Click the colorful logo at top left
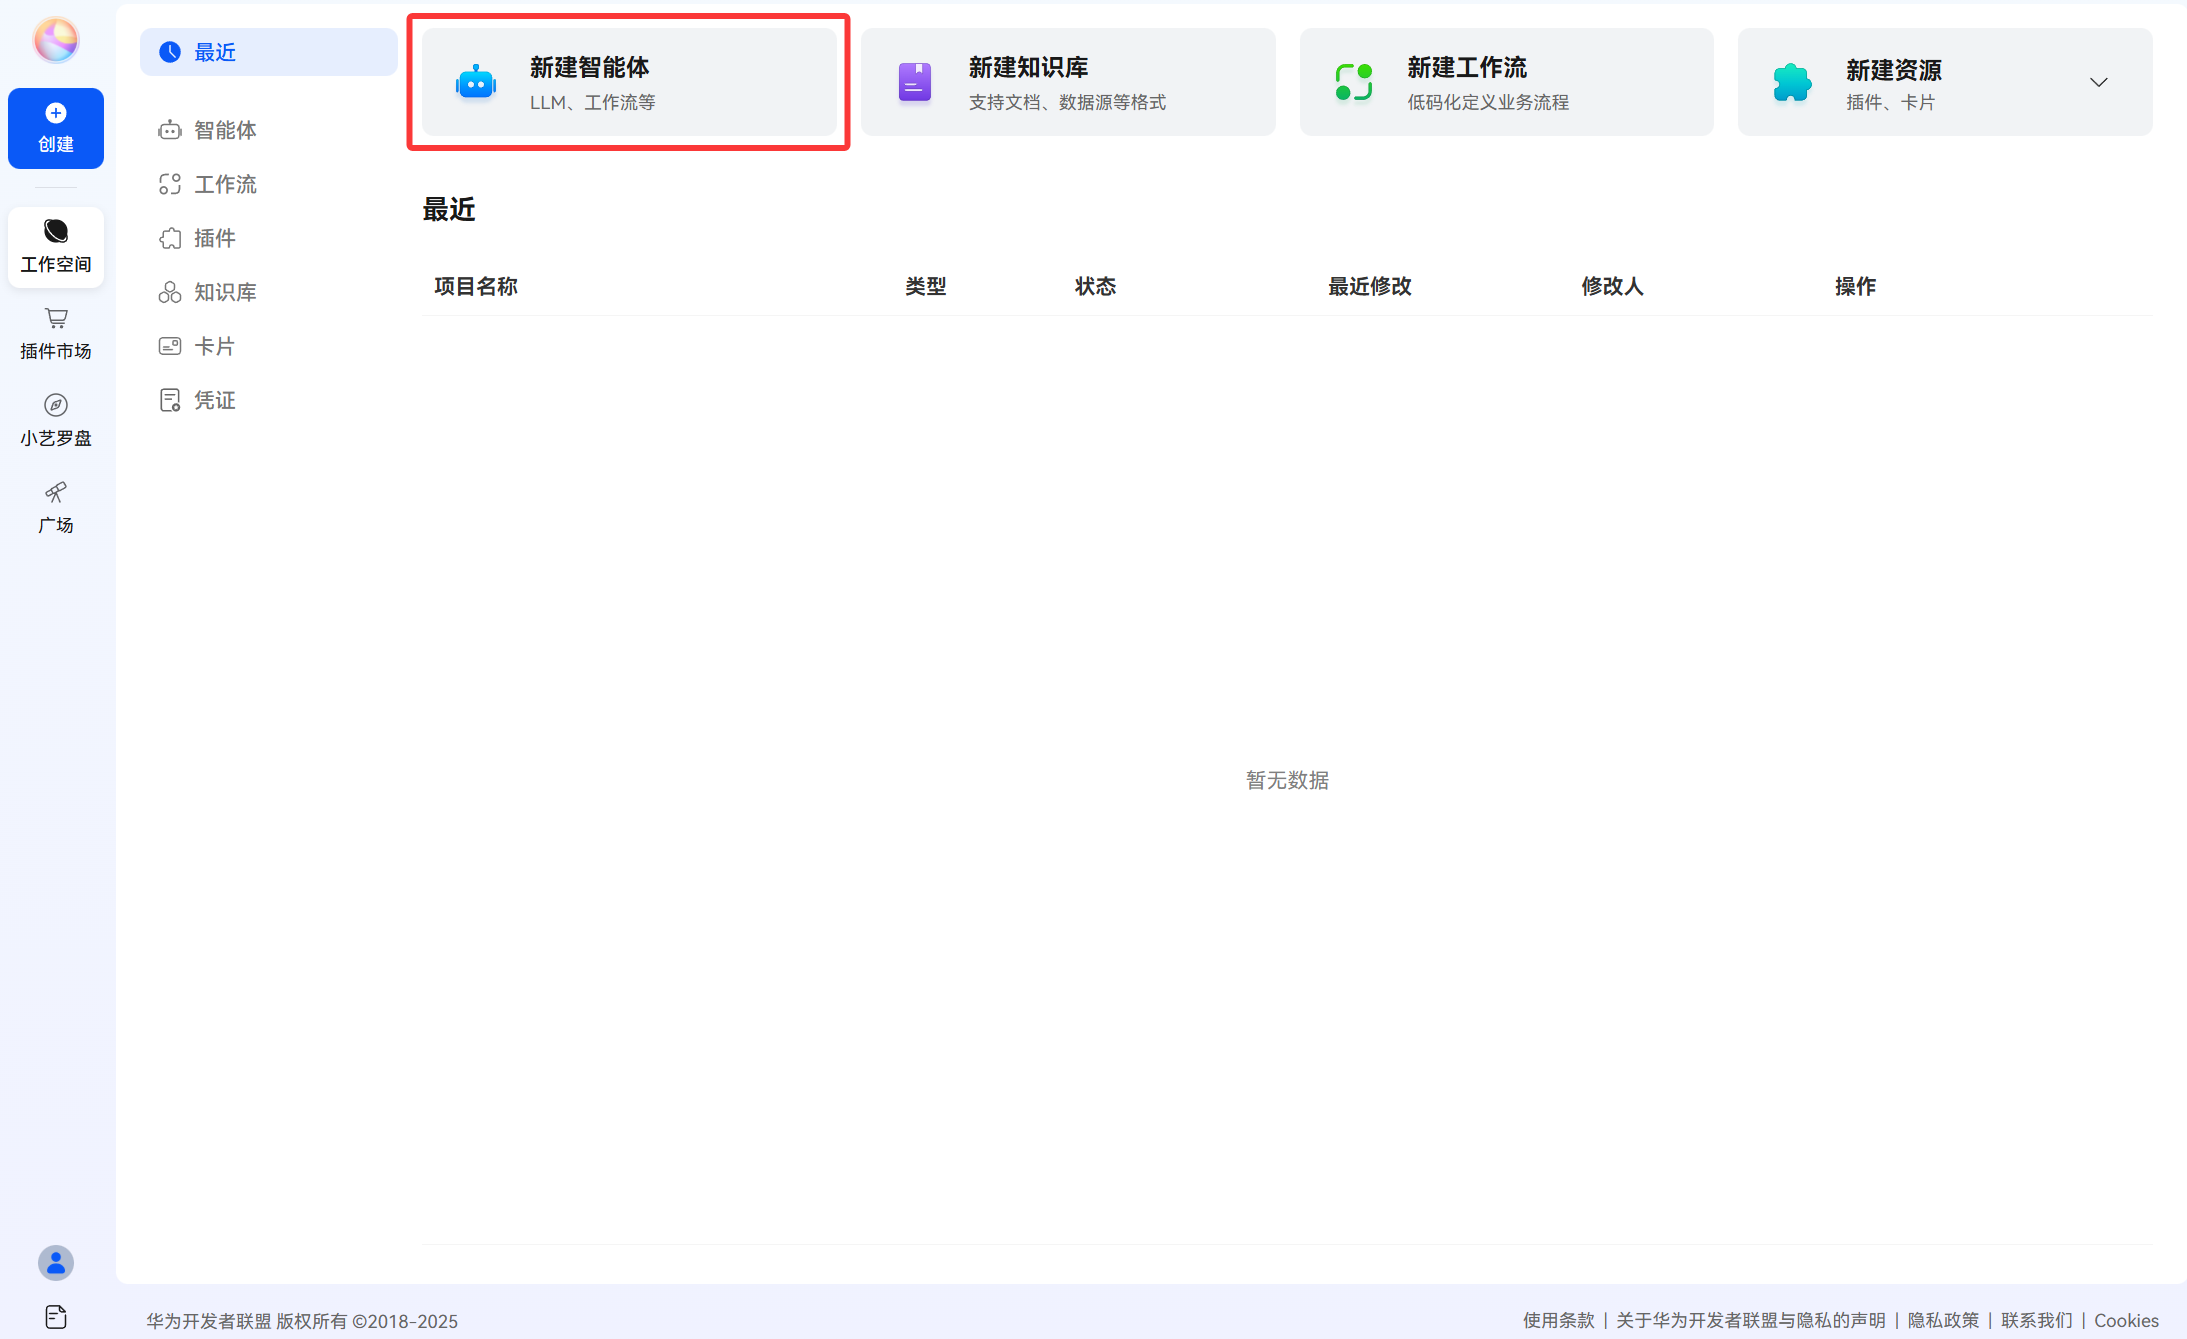 point(56,40)
